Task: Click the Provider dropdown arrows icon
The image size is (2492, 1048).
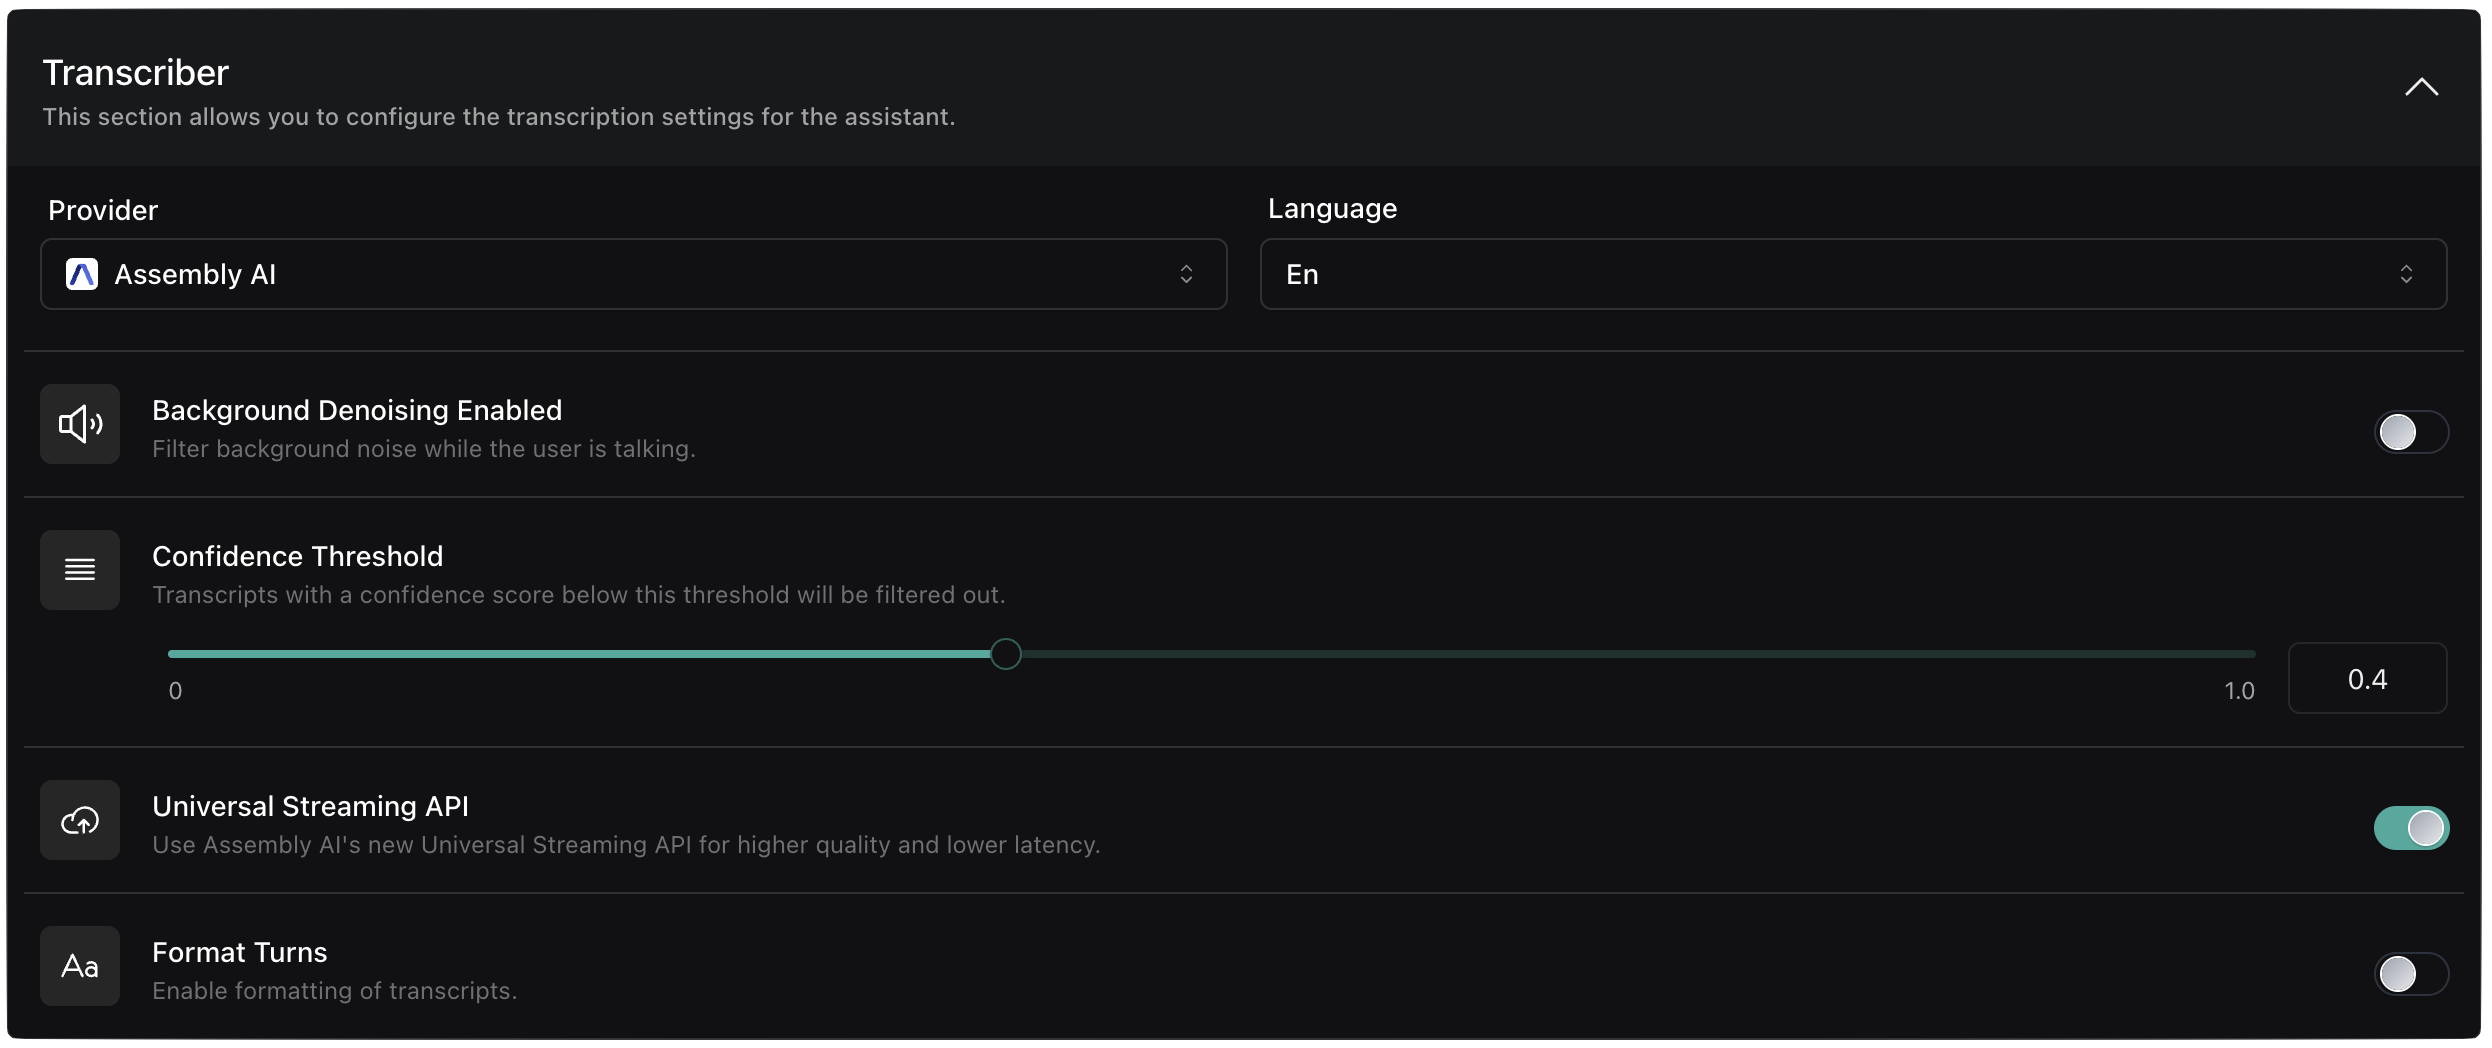Action: coord(1186,274)
